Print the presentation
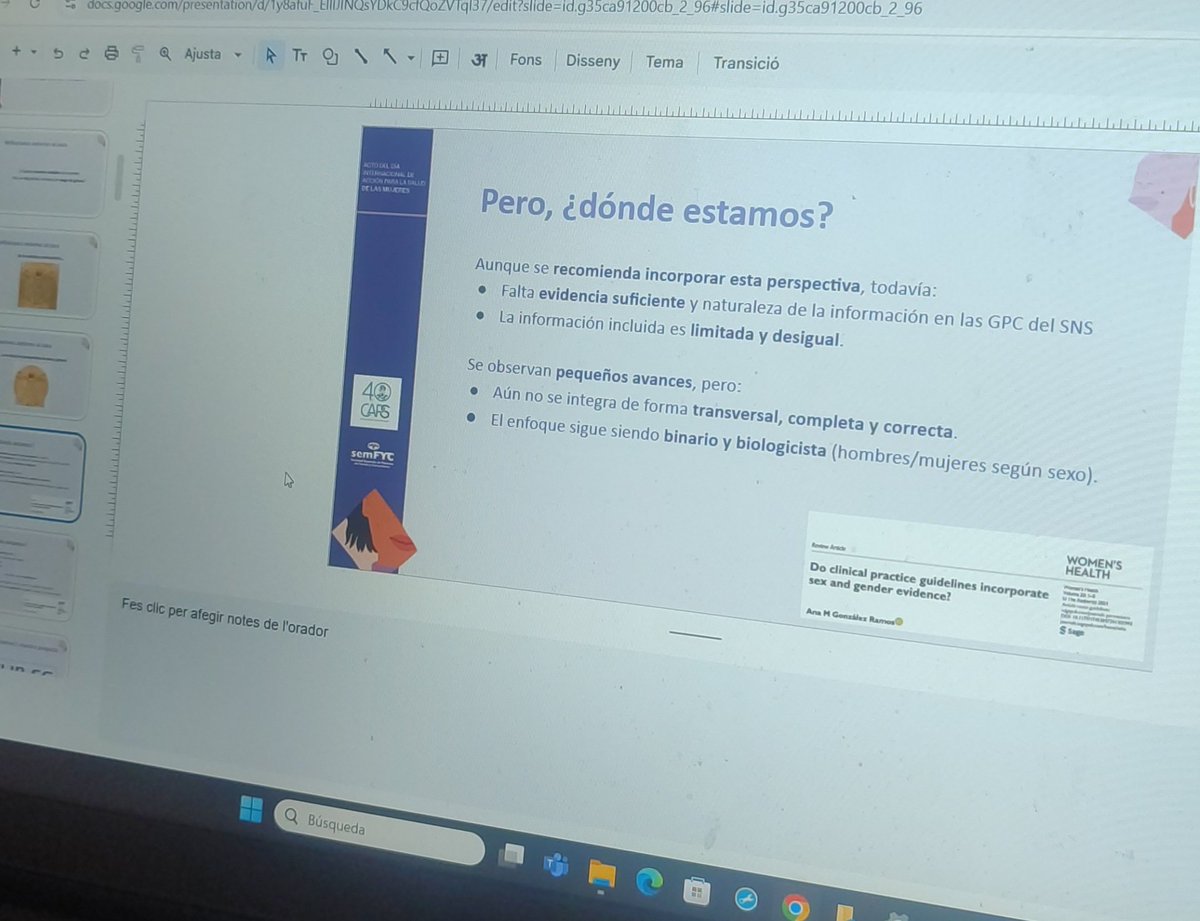1200x921 pixels. click(x=111, y=53)
